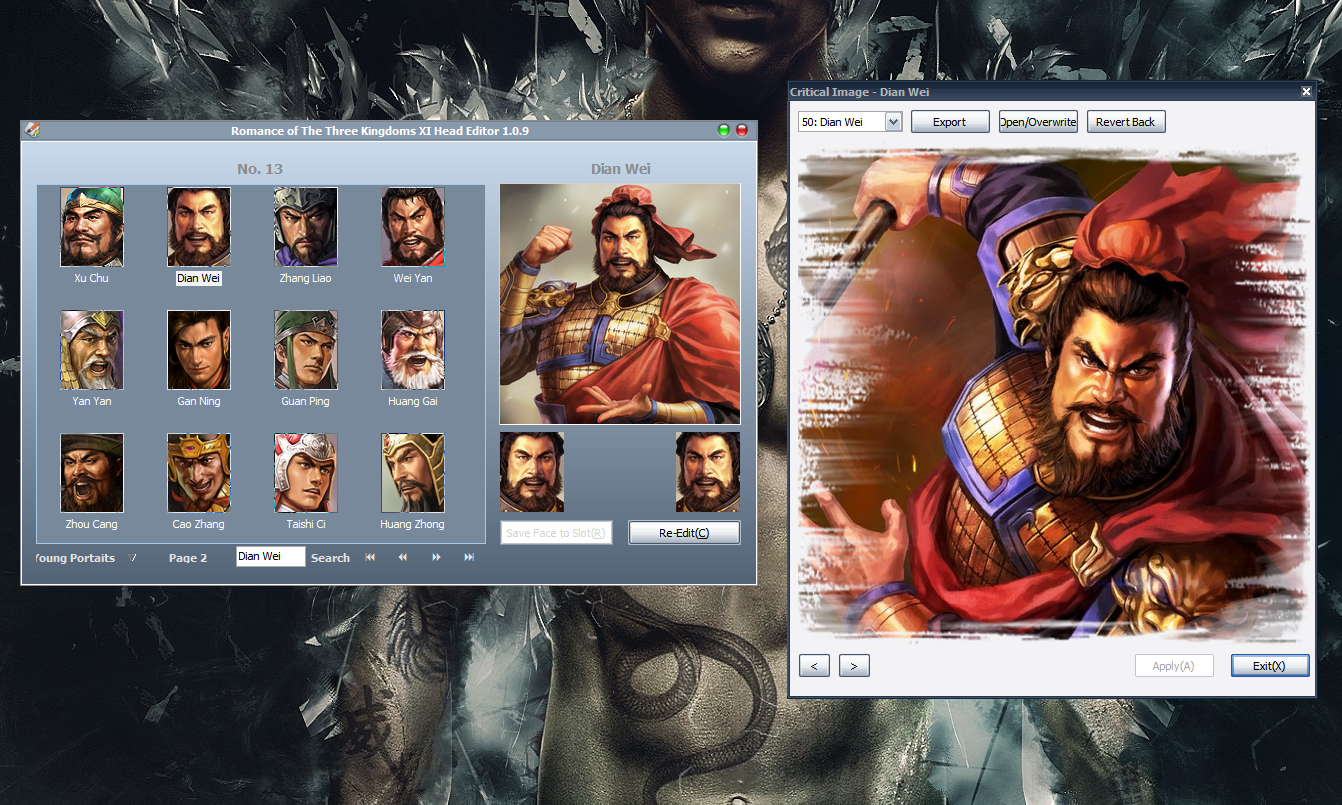Select the Taishi Ci portrait thumbnail
This screenshot has height=805, width=1342.
point(306,473)
